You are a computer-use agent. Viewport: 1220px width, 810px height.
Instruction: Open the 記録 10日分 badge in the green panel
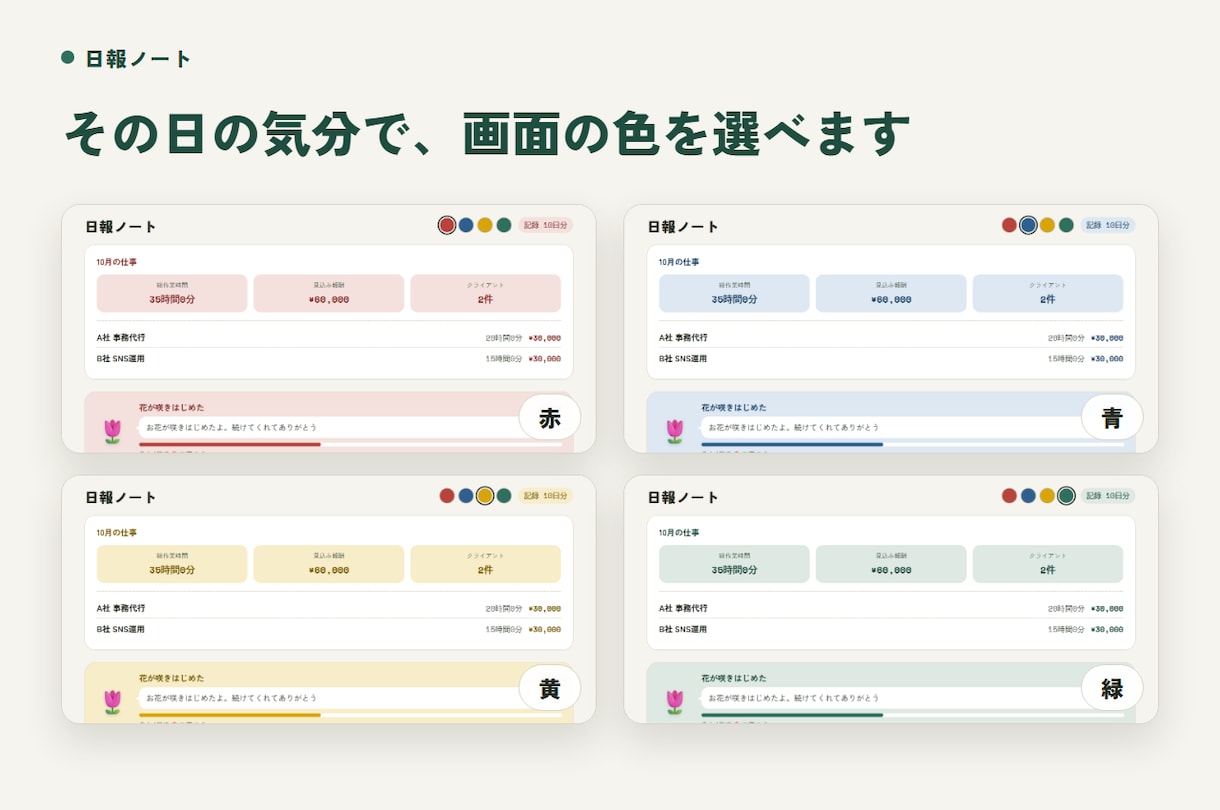click(x=1108, y=495)
